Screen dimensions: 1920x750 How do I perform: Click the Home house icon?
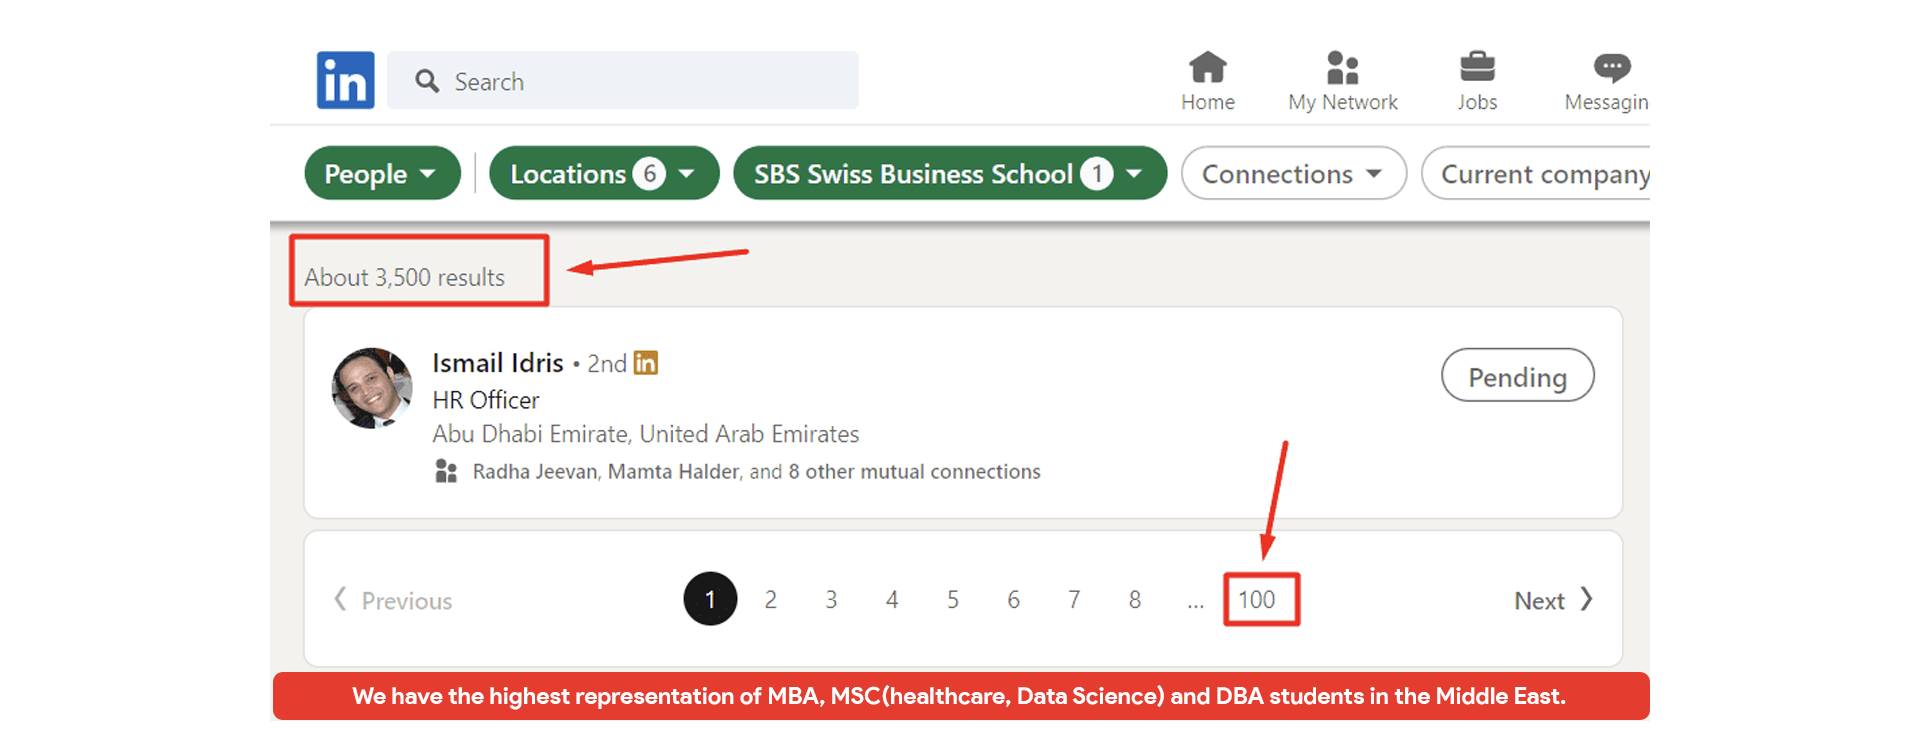pos(1207,68)
